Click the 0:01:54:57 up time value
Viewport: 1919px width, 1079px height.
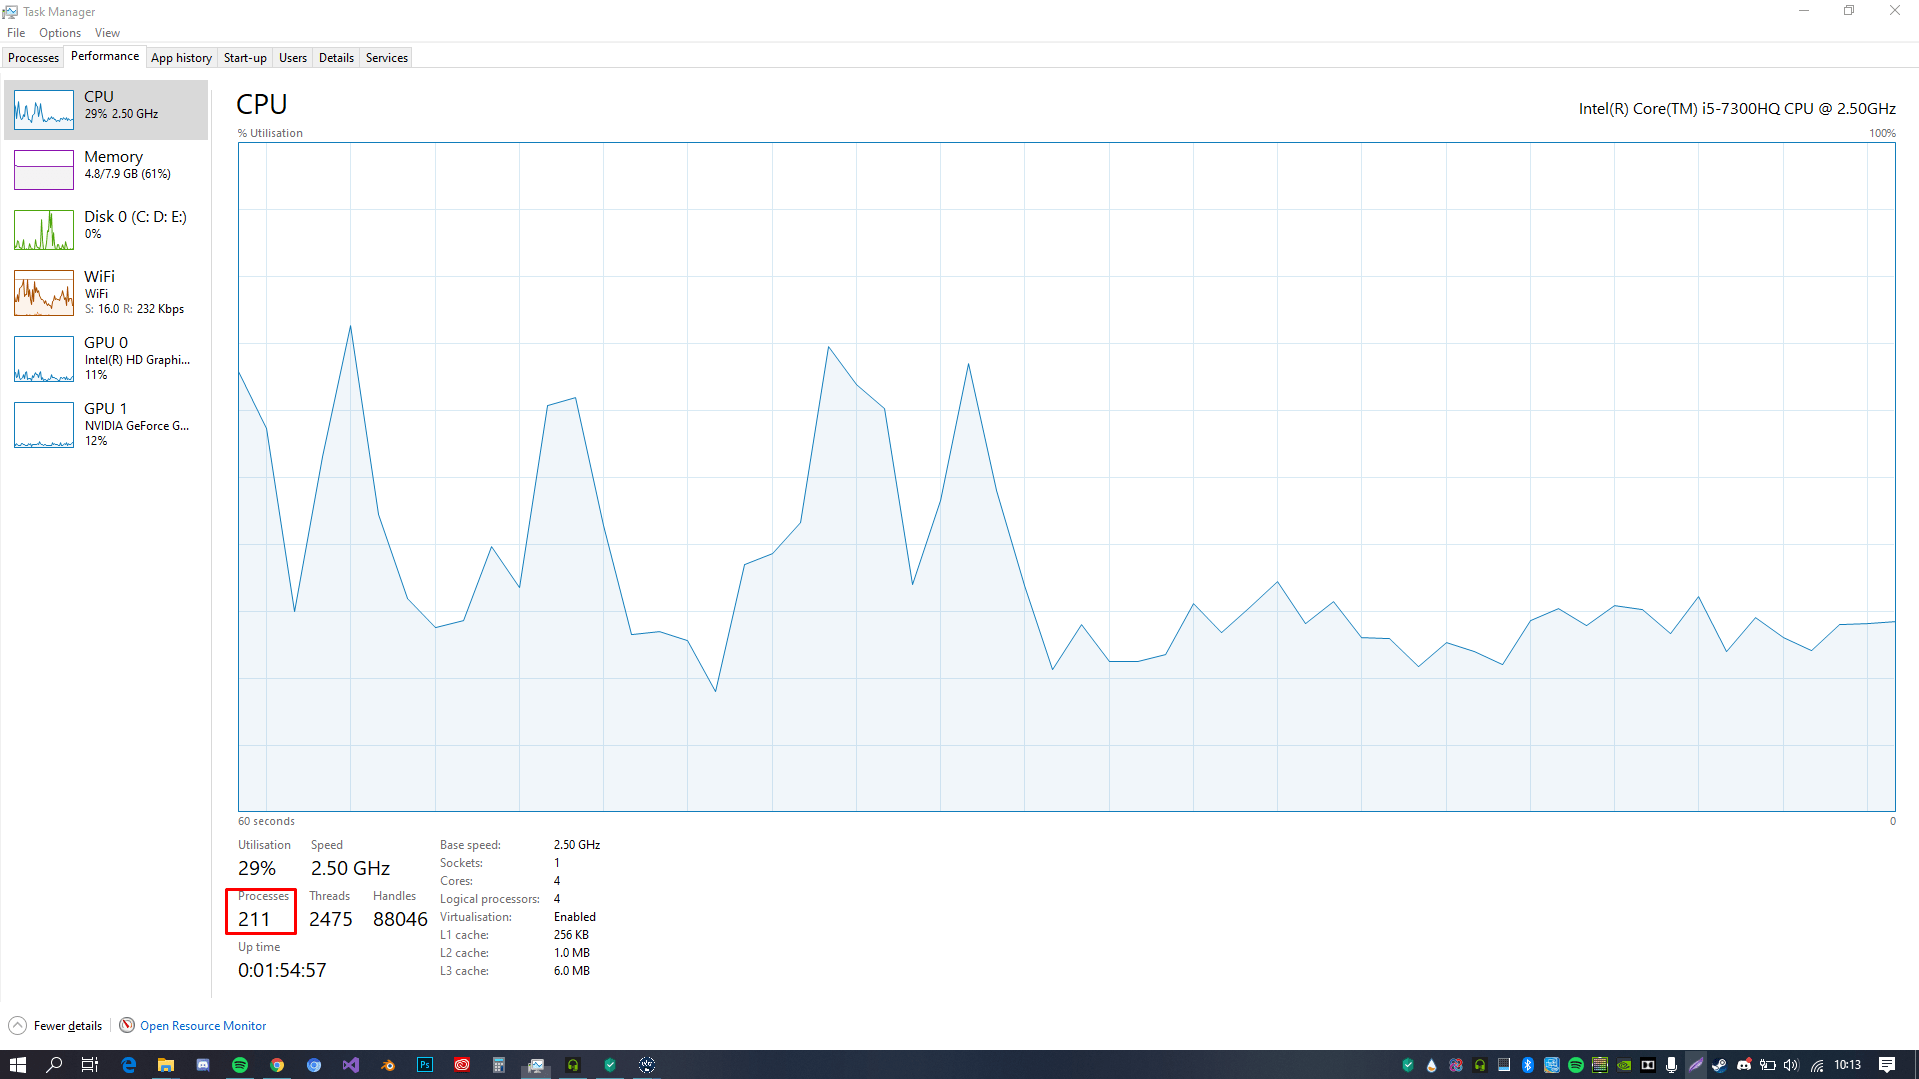[x=282, y=970]
